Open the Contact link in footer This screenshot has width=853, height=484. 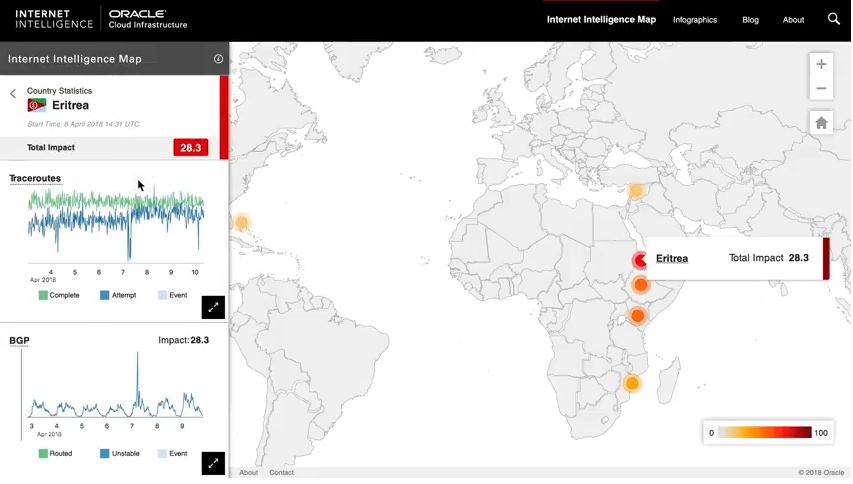281,473
